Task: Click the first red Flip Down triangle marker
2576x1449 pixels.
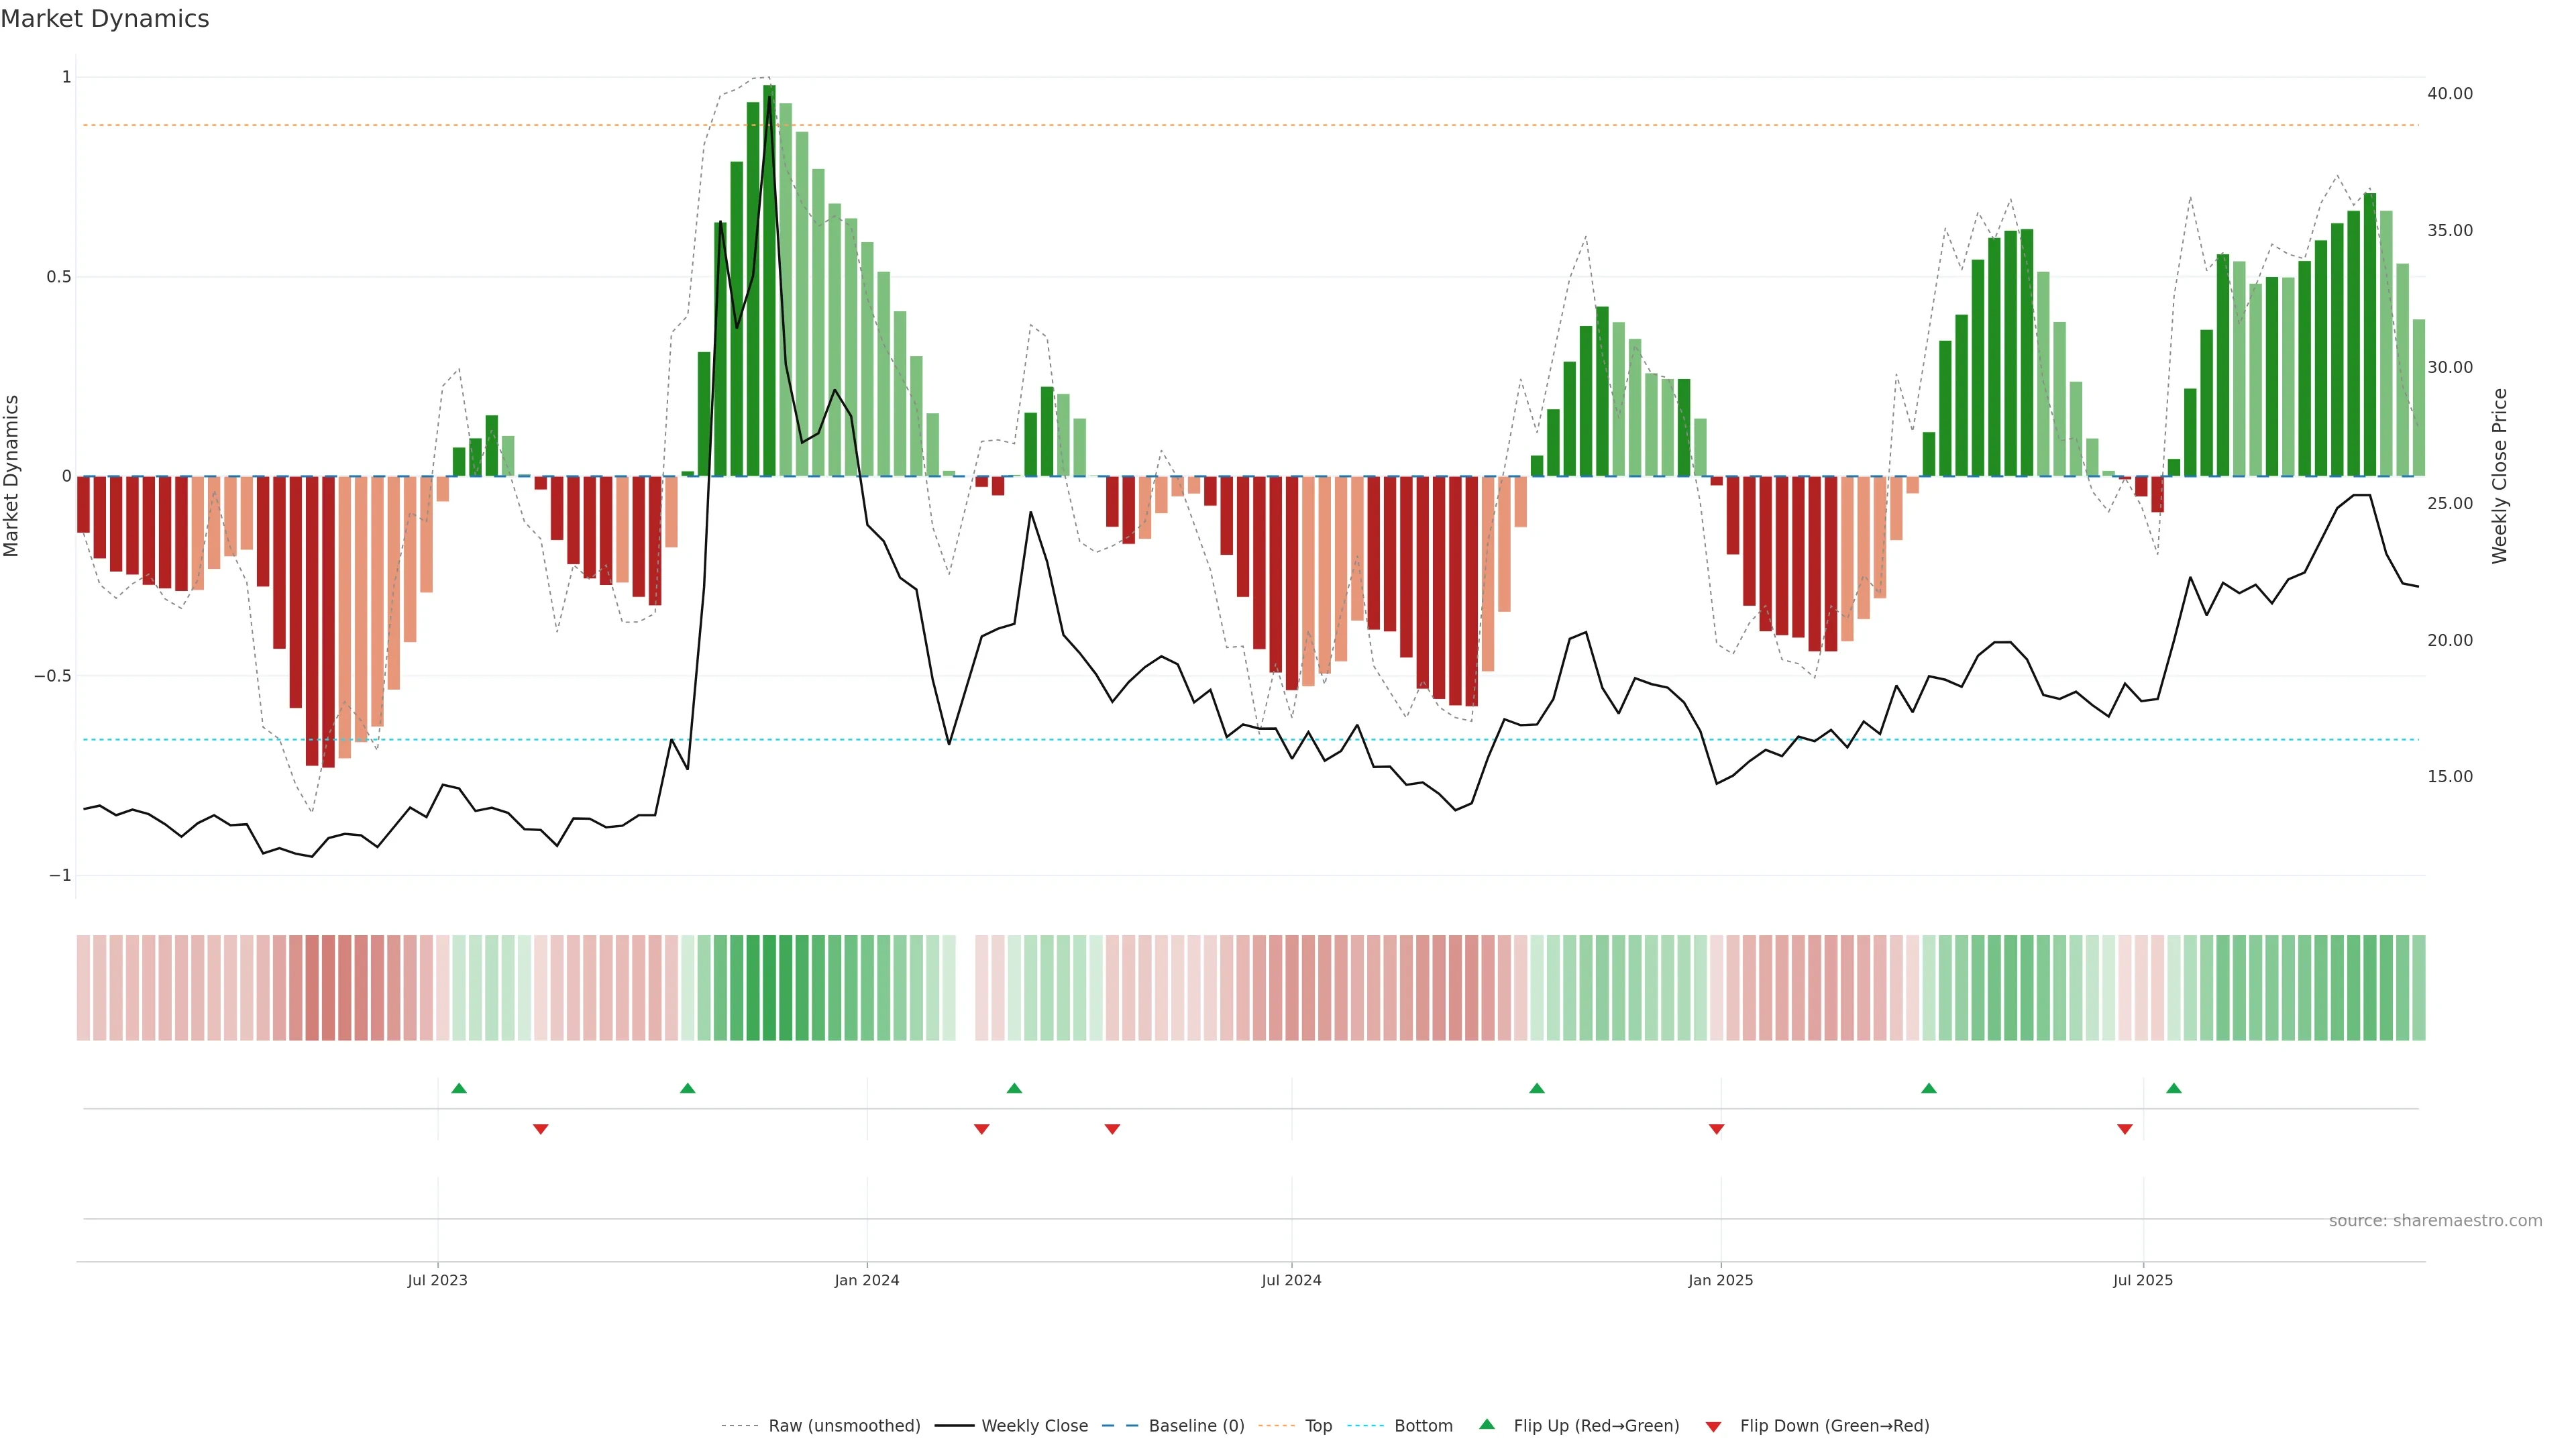Action: pos(540,1129)
